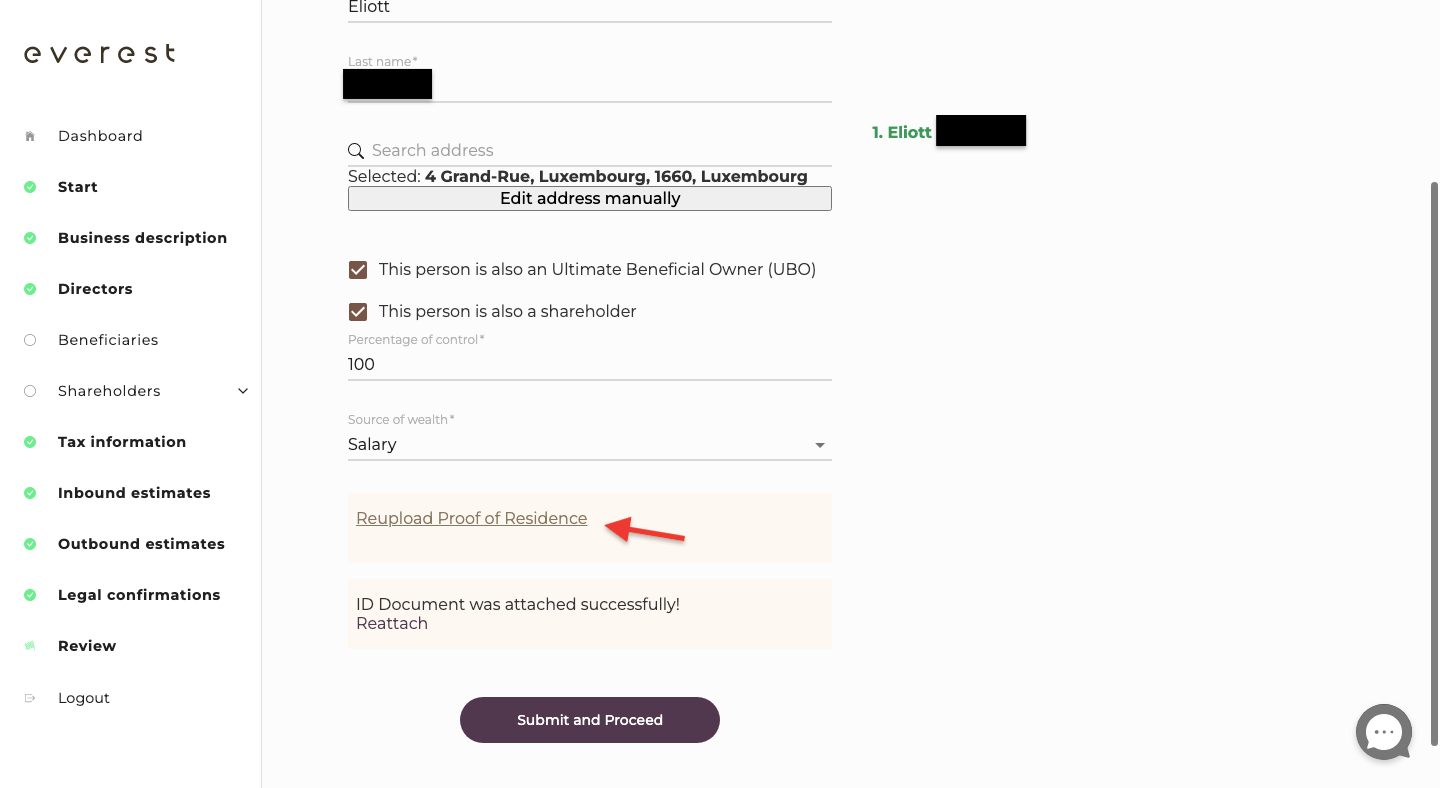This screenshot has width=1440, height=788.
Task: Click the Dashboard home icon
Action: pyautogui.click(x=30, y=135)
